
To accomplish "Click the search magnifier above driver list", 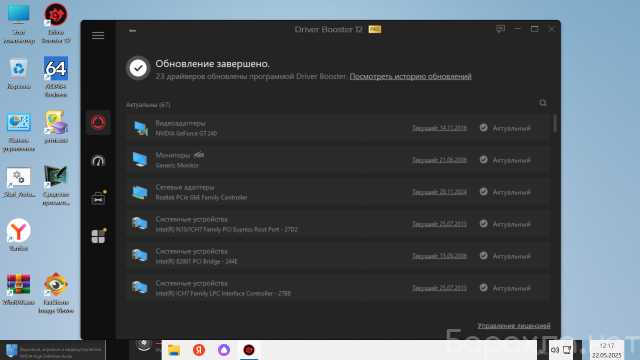I will tap(543, 102).
